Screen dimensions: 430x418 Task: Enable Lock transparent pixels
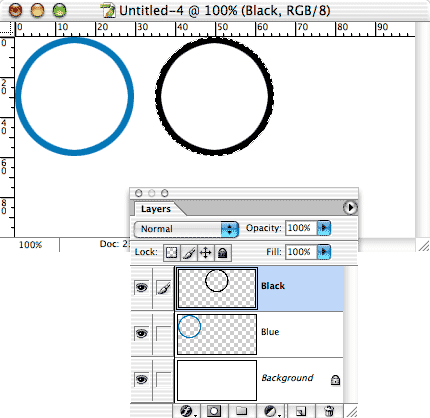tap(172, 253)
